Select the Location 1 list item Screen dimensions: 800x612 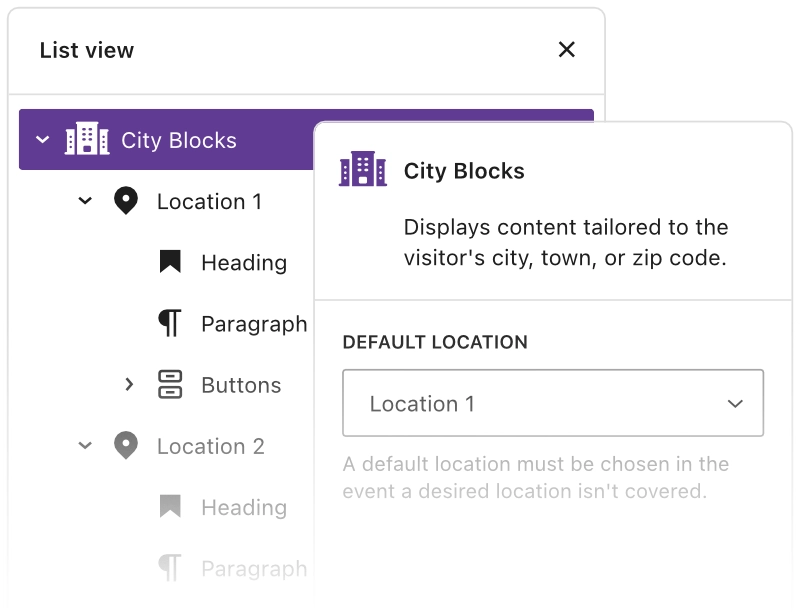coord(209,201)
